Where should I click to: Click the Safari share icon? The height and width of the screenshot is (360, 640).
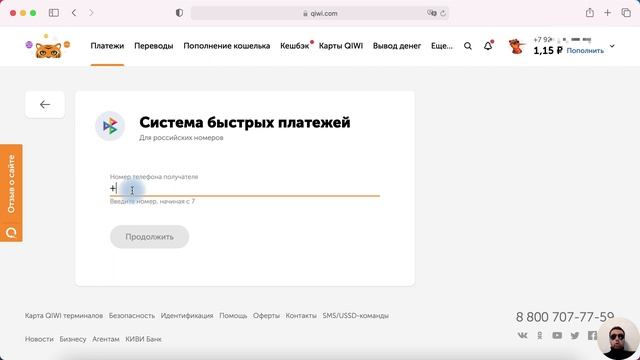tap(590, 13)
